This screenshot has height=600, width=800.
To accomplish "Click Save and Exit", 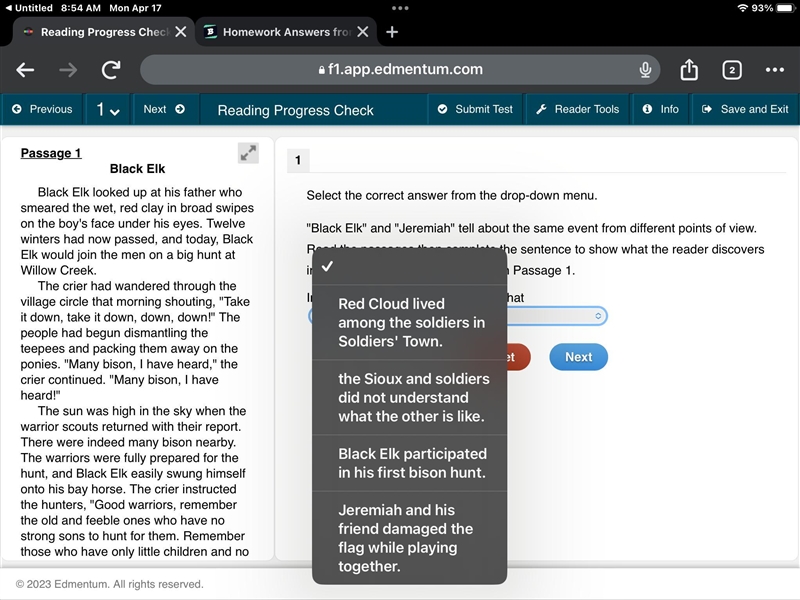I will pos(745,109).
